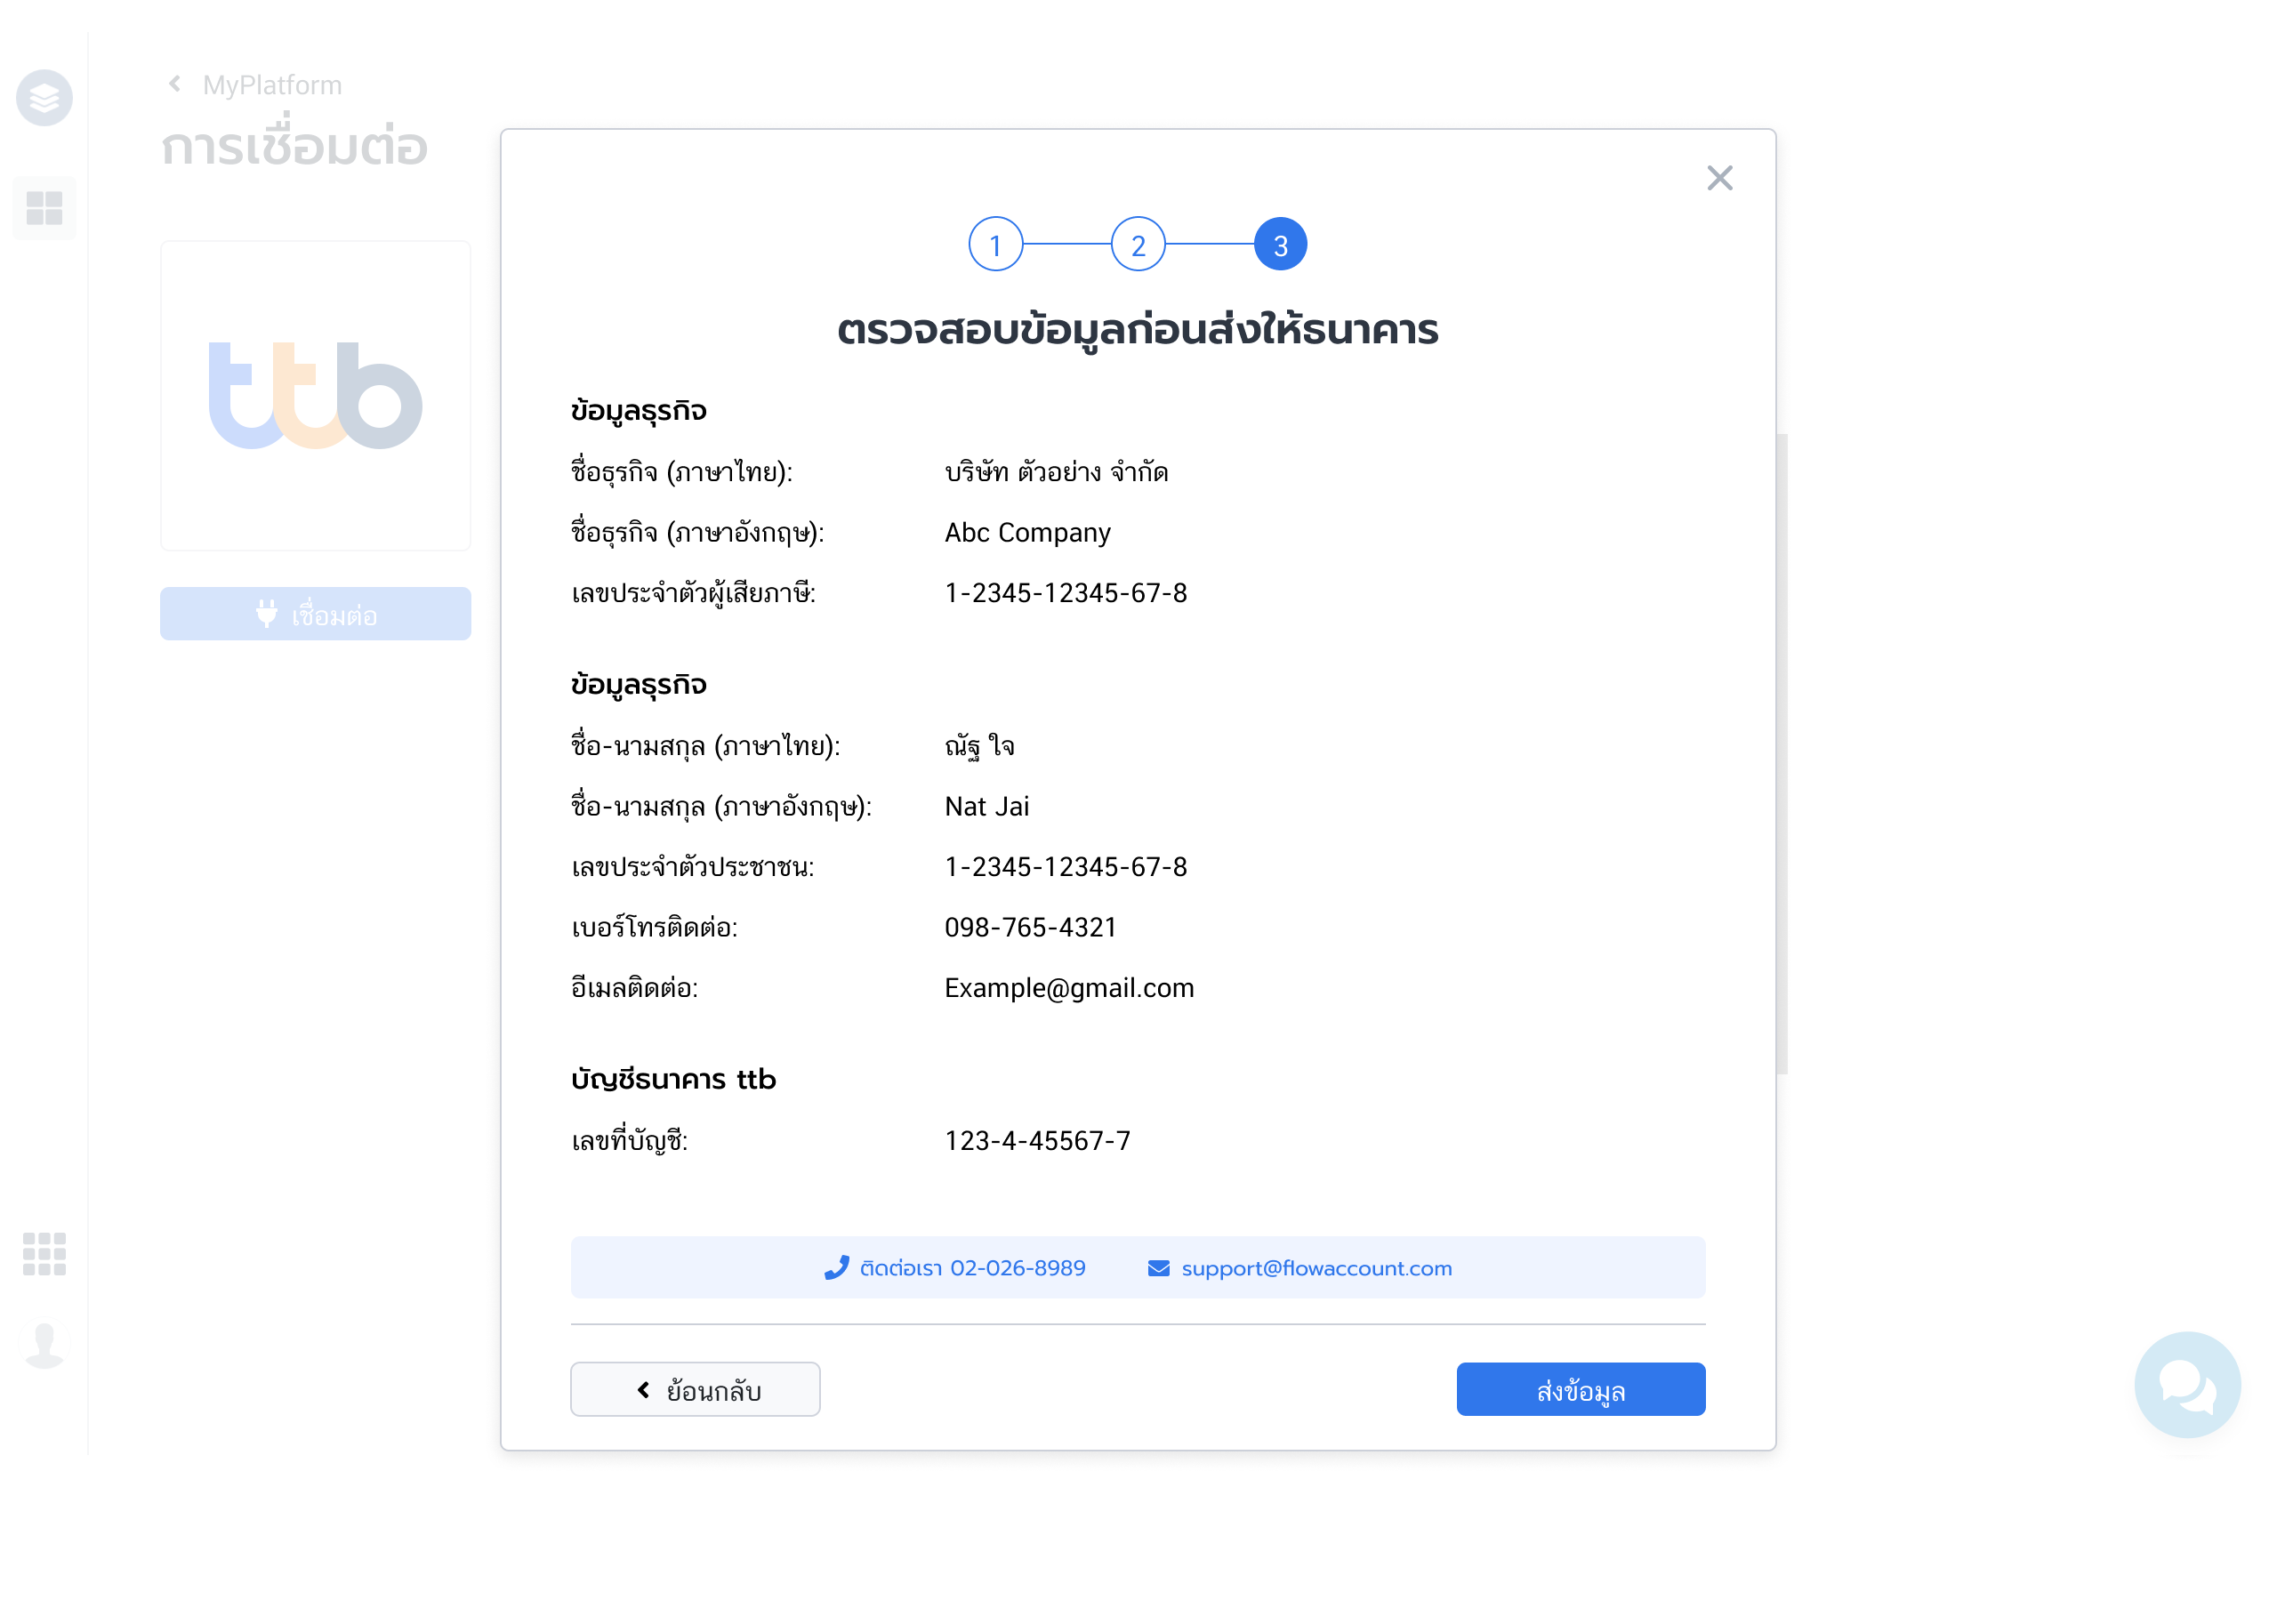Click the phone icon beside contact number
The width and height of the screenshot is (2277, 1624).
pos(836,1268)
